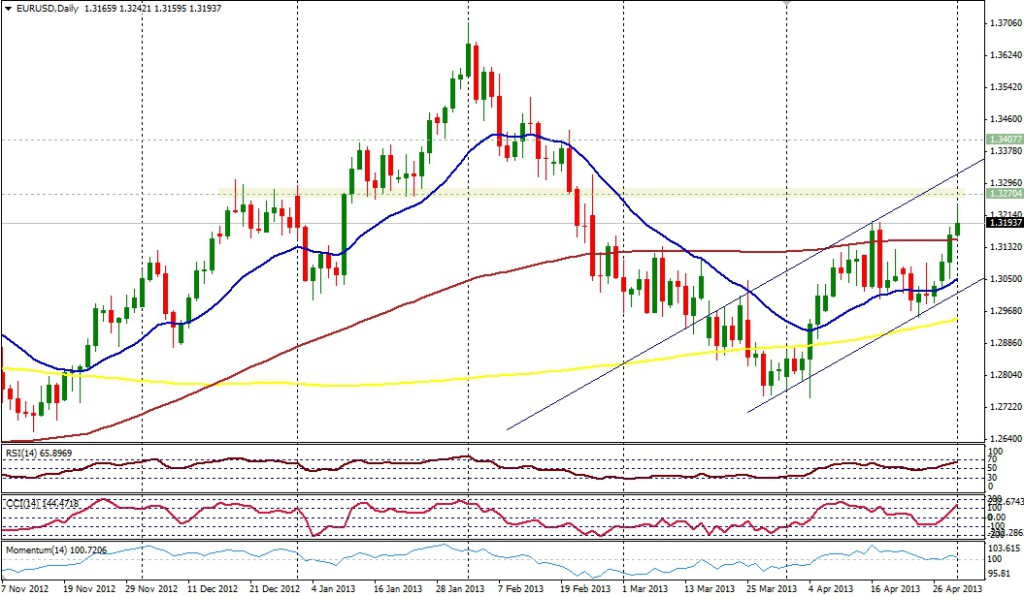Click the 1.32704 price level tag
Viewport: 1024px width, 596px height.
coord(1002,194)
